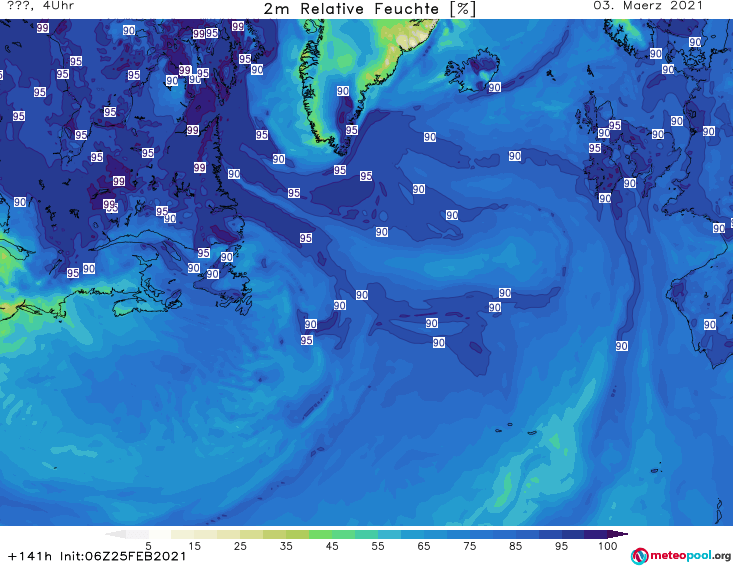The width and height of the screenshot is (733, 566).
Task: Click the legend value "75"
Action: pyautogui.click(x=469, y=546)
